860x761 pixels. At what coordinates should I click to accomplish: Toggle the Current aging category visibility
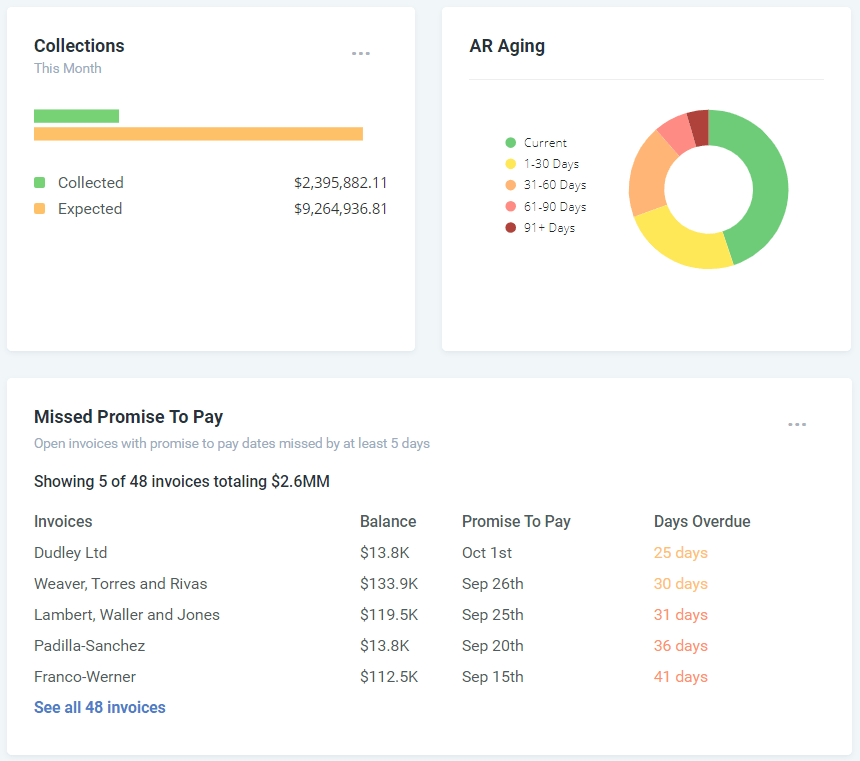539,142
